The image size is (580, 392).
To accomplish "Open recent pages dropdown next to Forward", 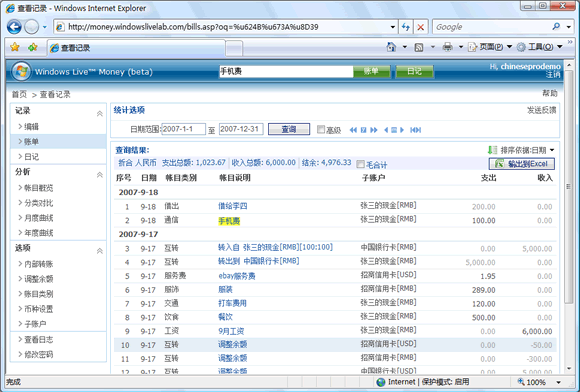I will pyautogui.click(x=45, y=27).
